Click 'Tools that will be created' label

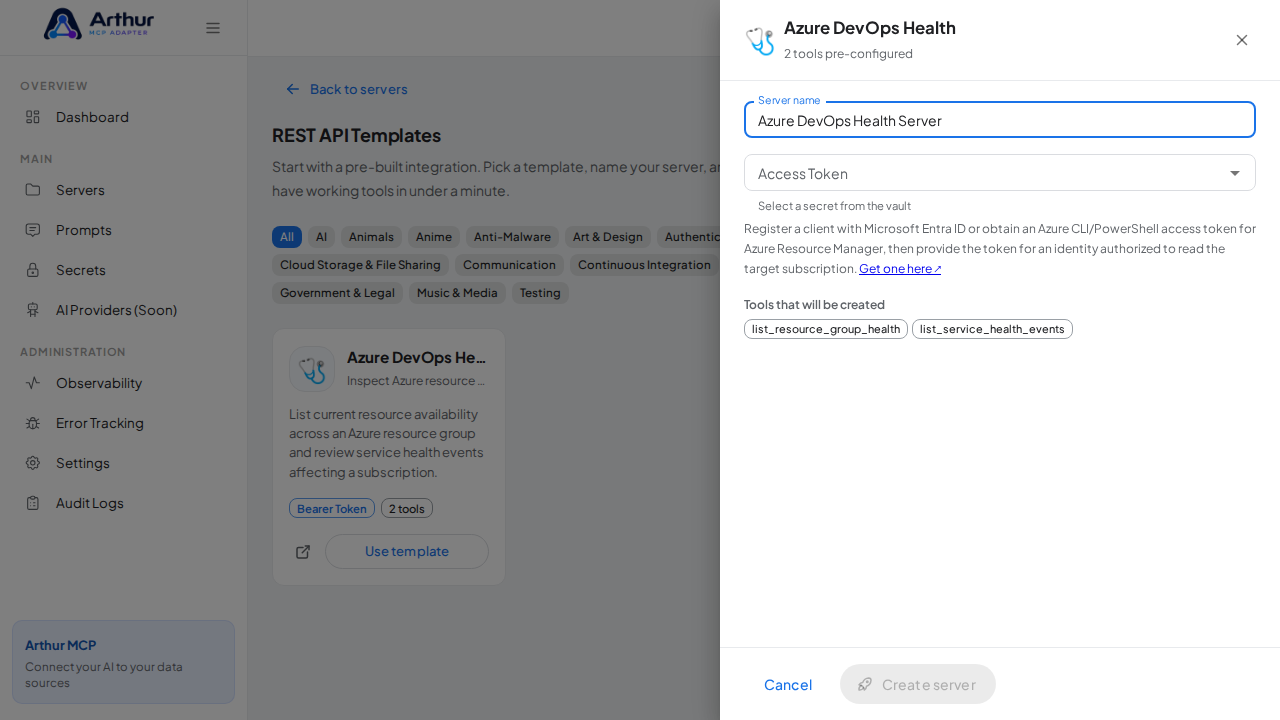click(x=814, y=305)
